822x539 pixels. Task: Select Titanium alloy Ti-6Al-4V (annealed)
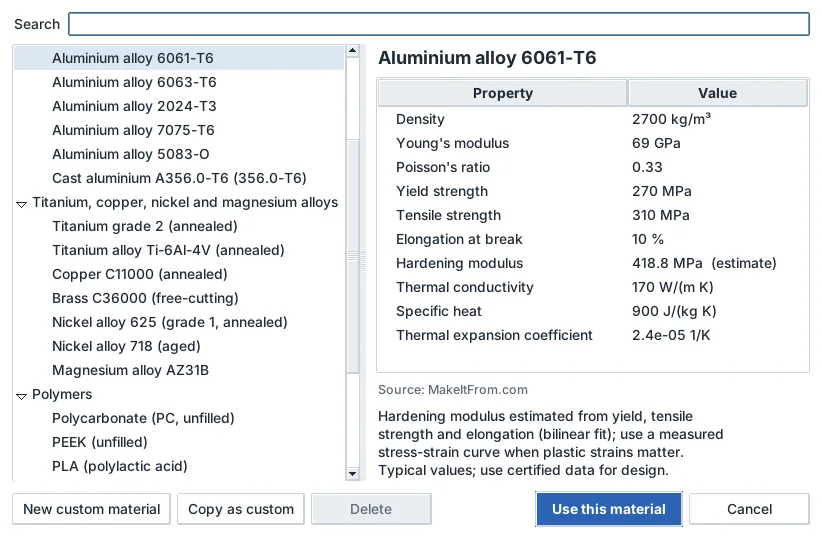179,250
